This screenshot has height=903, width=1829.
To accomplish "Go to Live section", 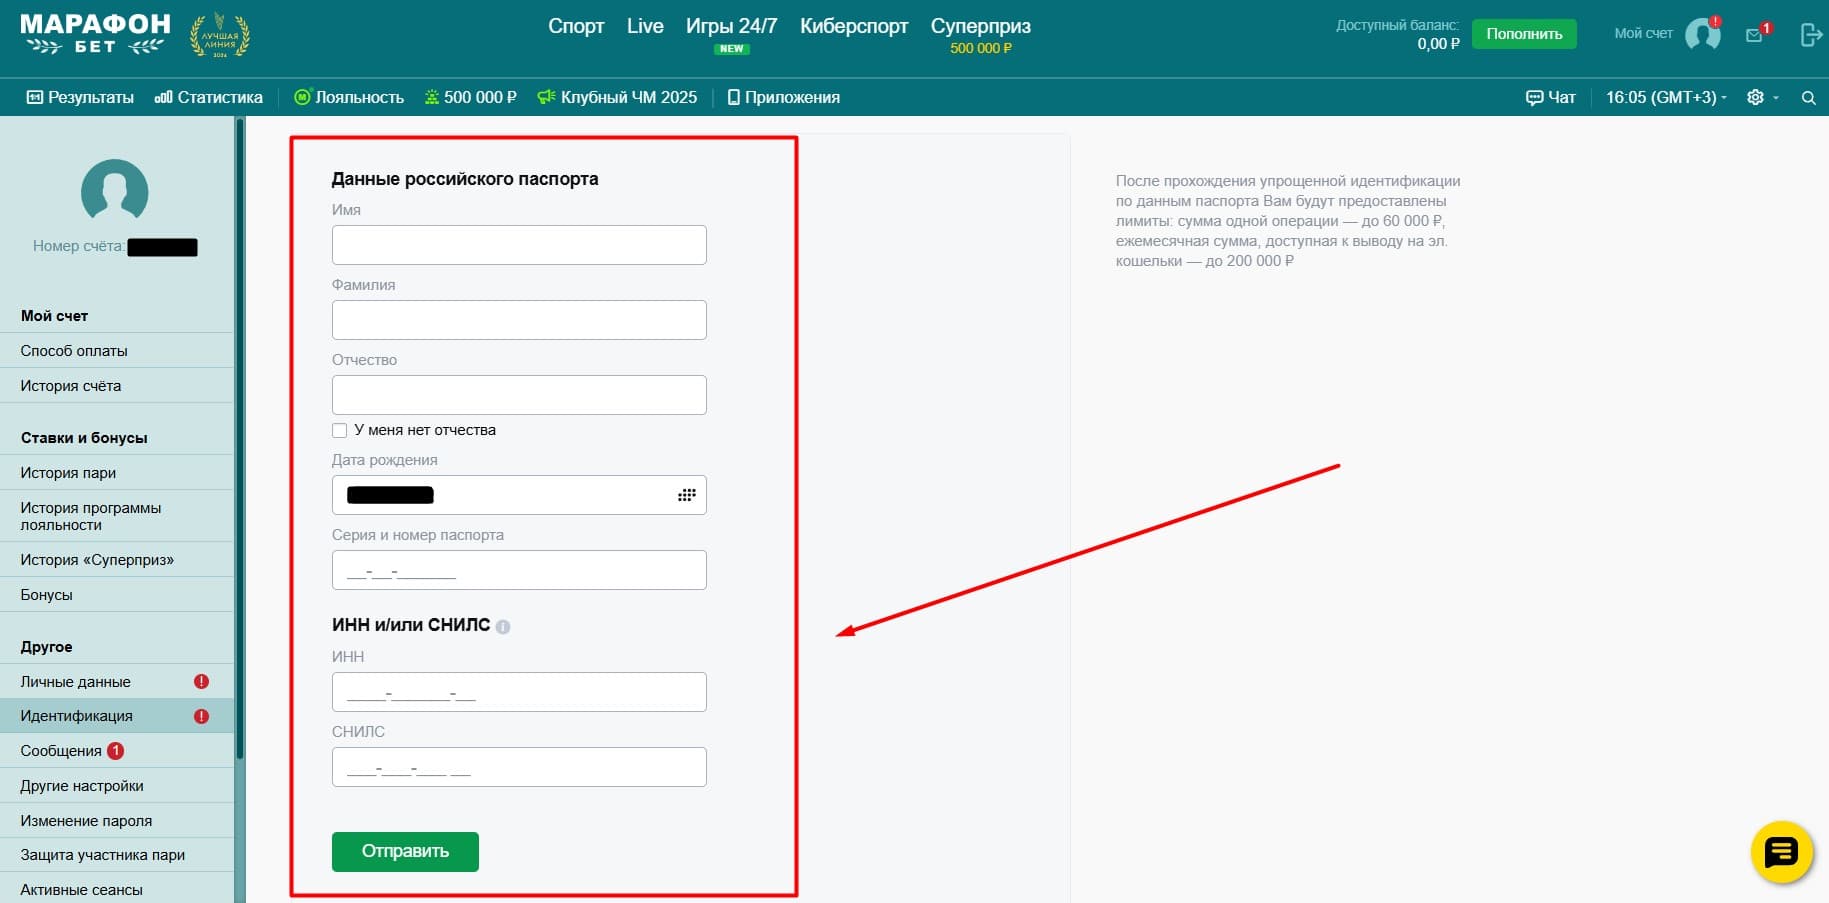I will pyautogui.click(x=645, y=26).
